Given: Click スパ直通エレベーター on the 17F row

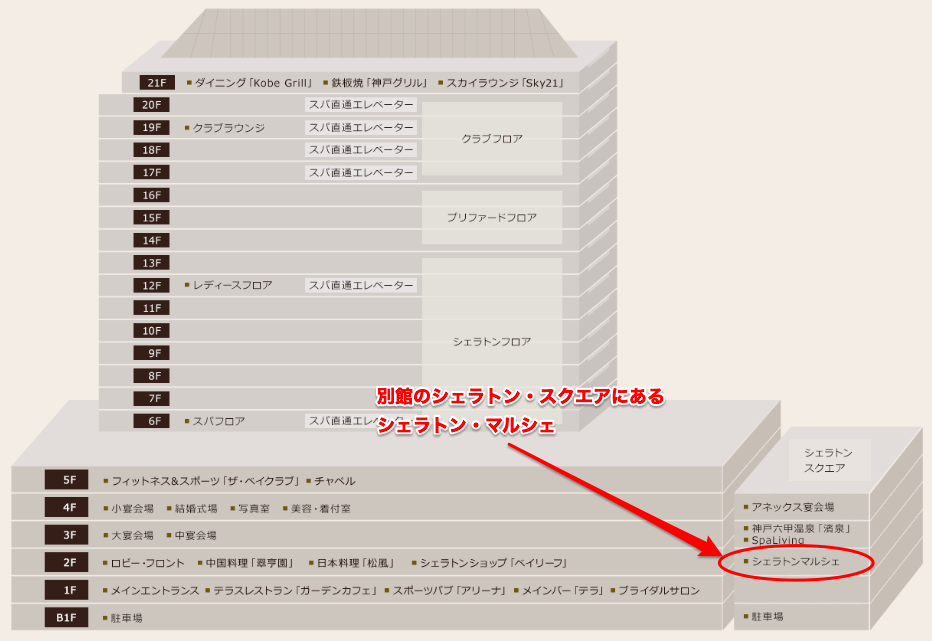Looking at the screenshot, I should [x=361, y=172].
